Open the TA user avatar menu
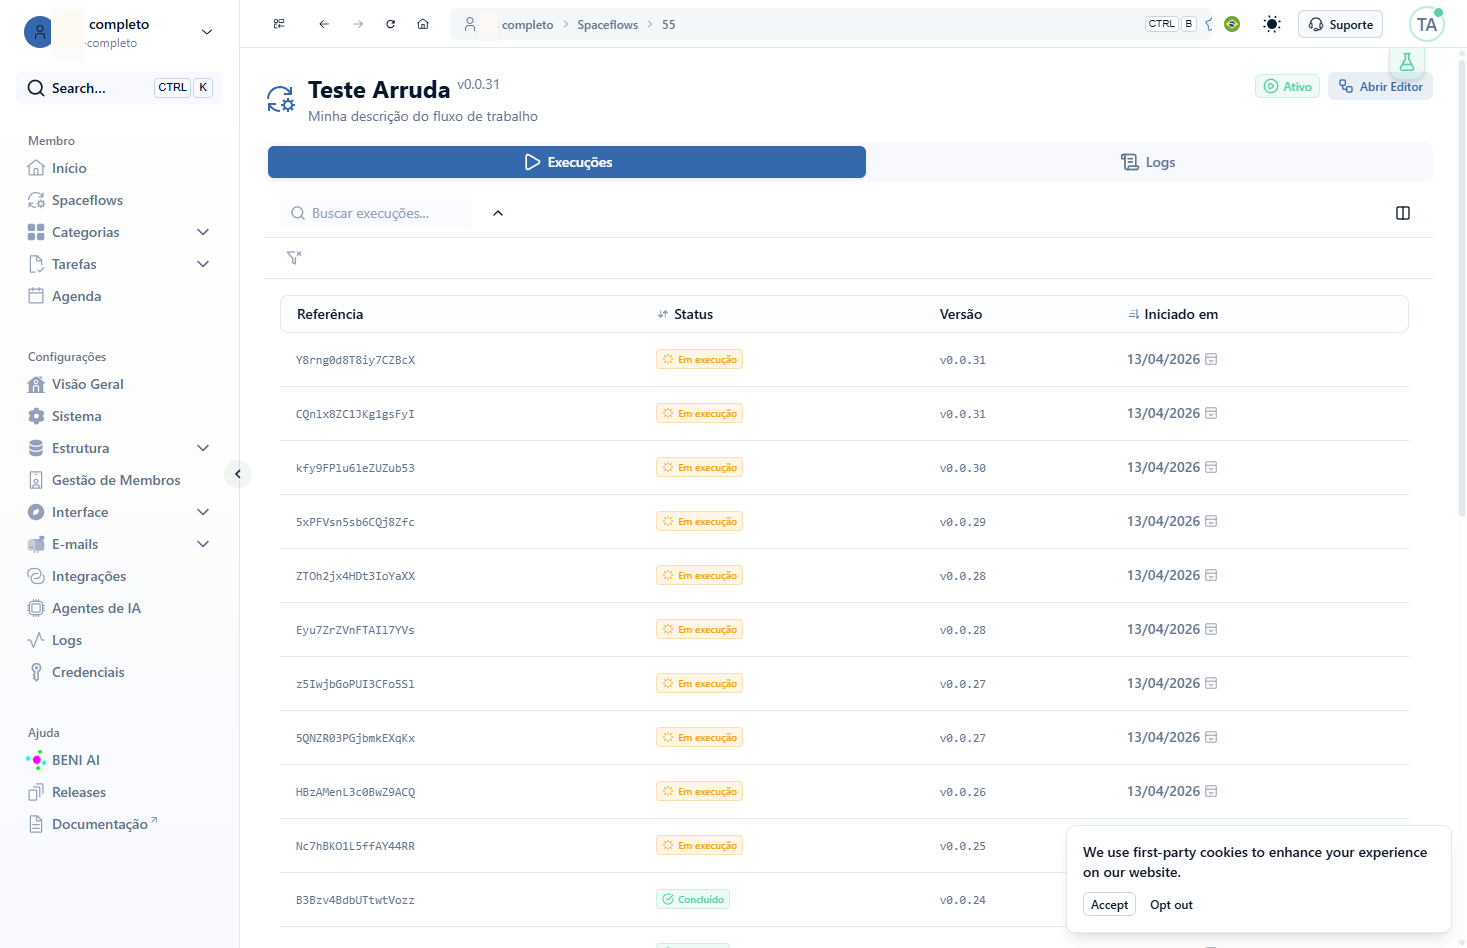This screenshot has width=1467, height=948. click(x=1427, y=24)
